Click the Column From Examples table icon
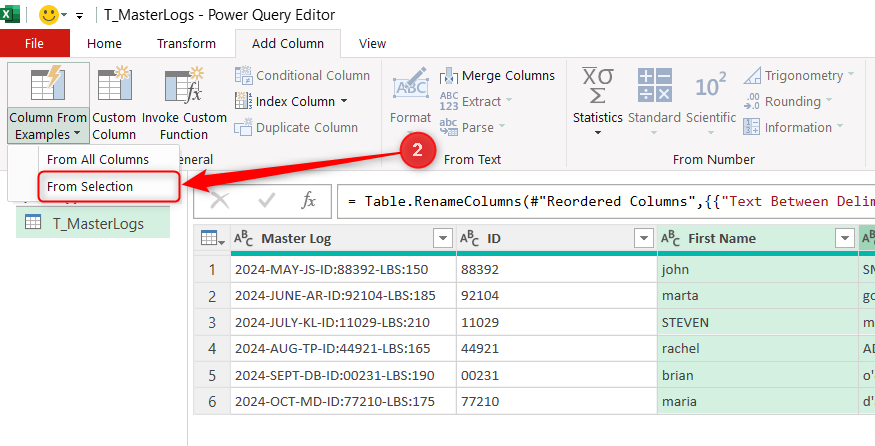 coord(48,84)
